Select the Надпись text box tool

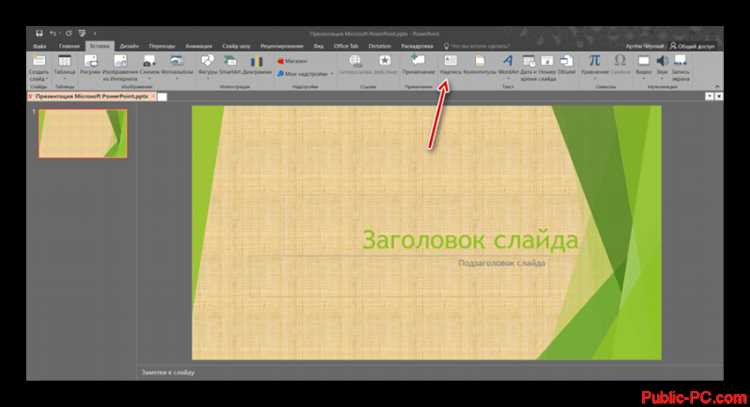point(450,64)
